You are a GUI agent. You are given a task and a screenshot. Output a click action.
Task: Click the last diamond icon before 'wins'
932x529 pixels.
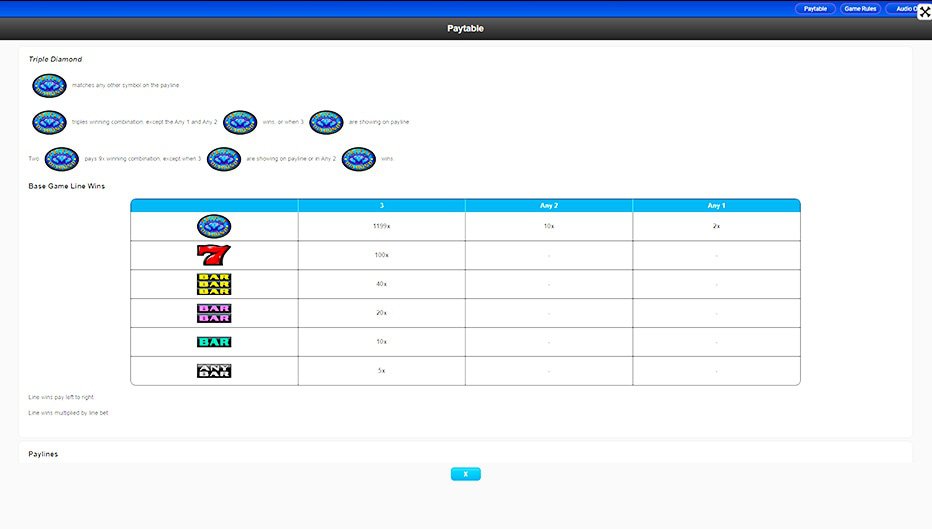(359, 159)
